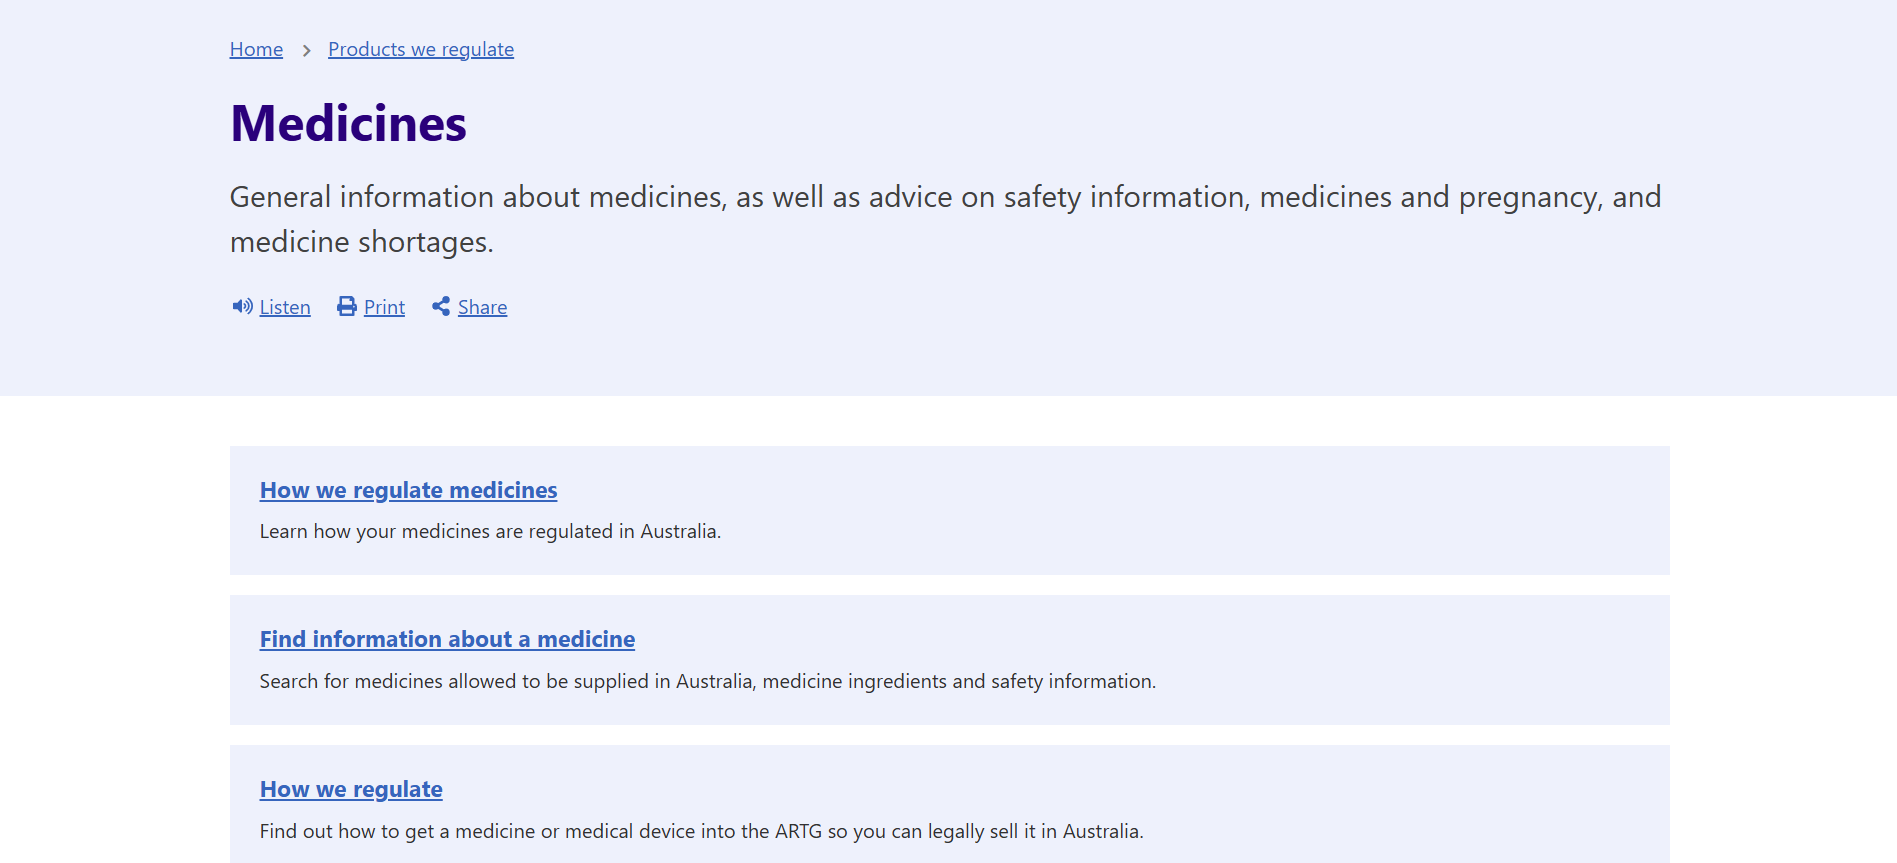Go to the Home breadcrumb link
Viewport: 1897px width, 863px height.
coord(256,50)
